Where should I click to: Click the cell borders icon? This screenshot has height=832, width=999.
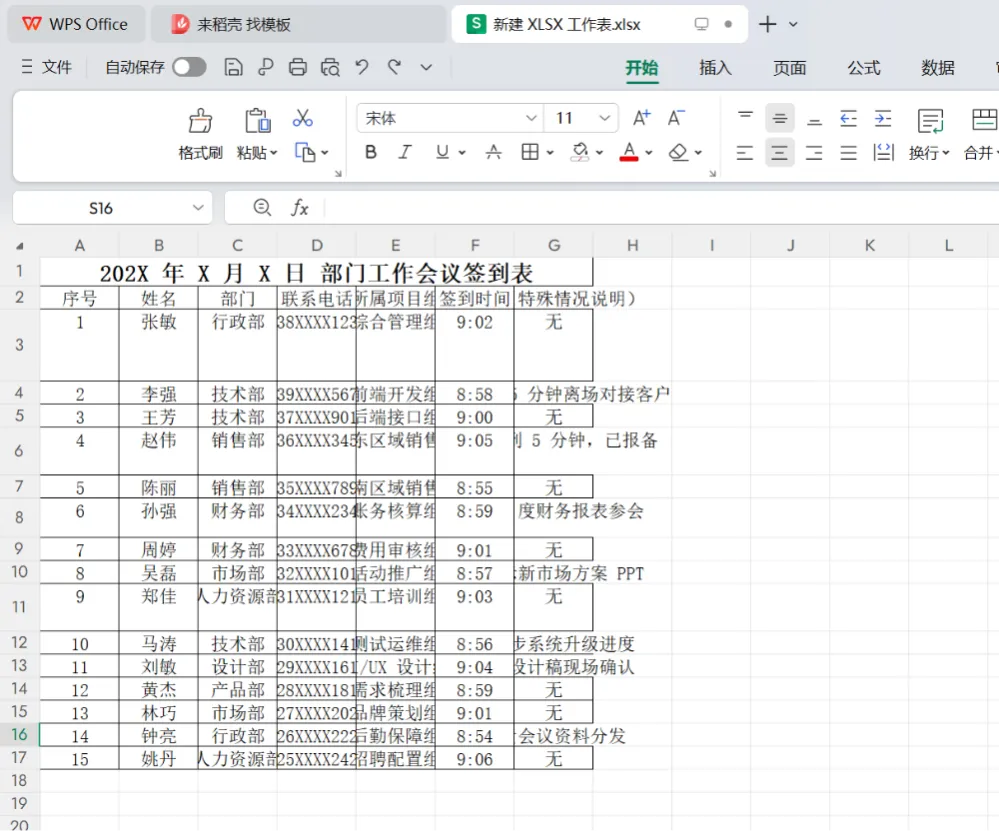tap(530, 152)
